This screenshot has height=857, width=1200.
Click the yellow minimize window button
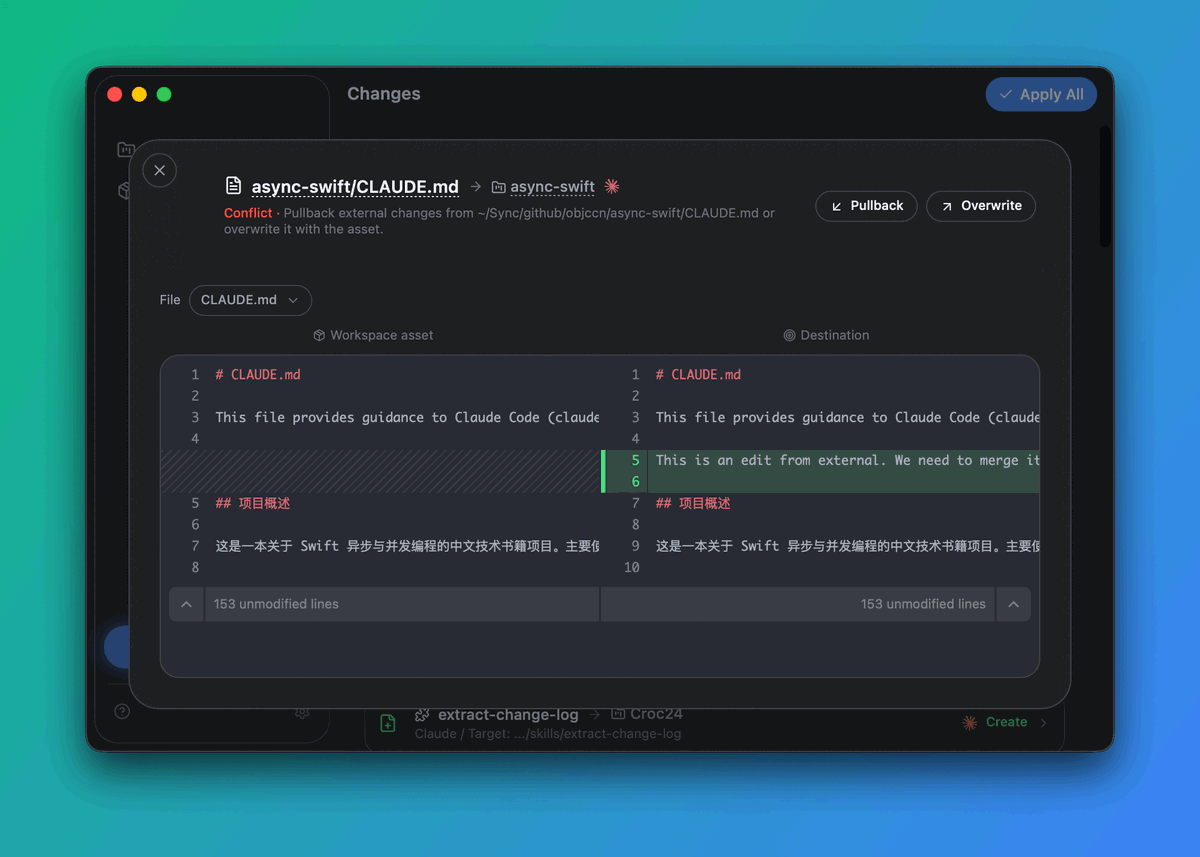coord(139,94)
